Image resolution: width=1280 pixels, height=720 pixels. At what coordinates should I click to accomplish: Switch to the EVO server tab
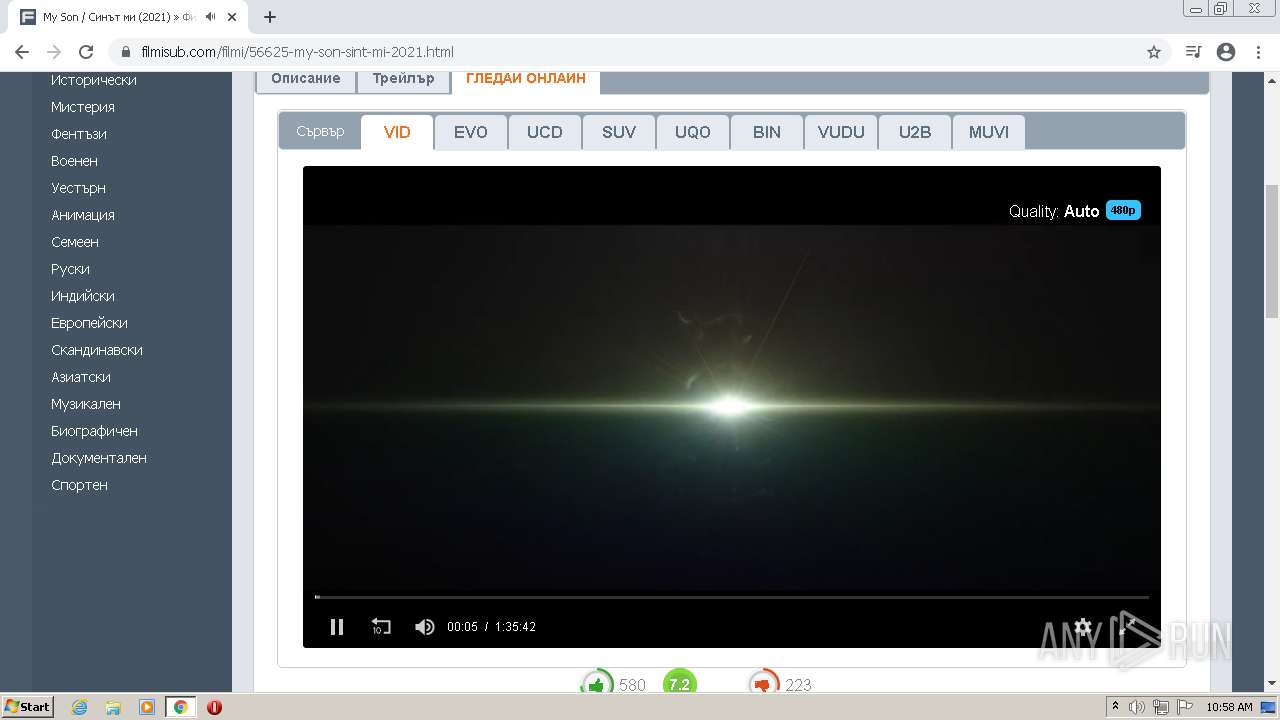(471, 132)
